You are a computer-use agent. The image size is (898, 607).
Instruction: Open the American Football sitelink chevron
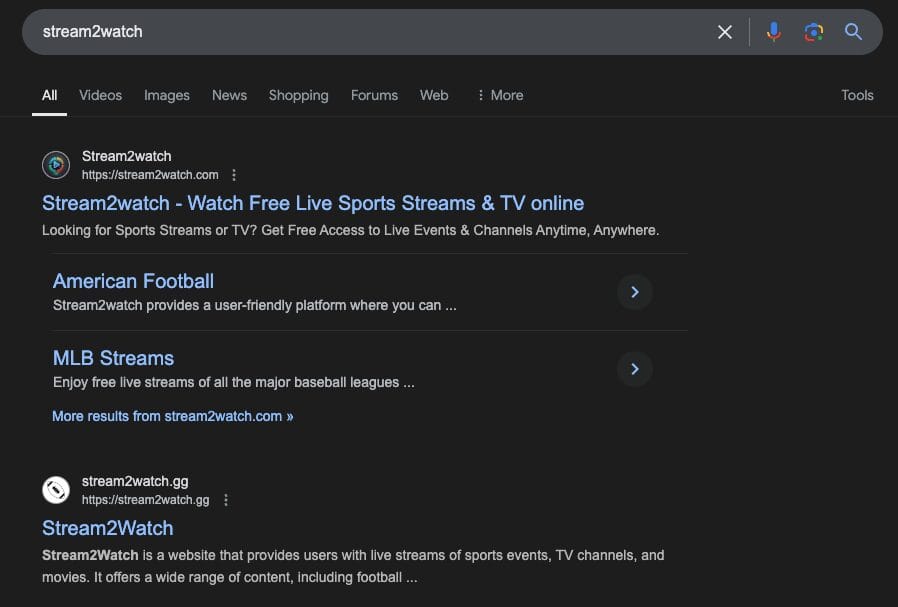click(635, 292)
